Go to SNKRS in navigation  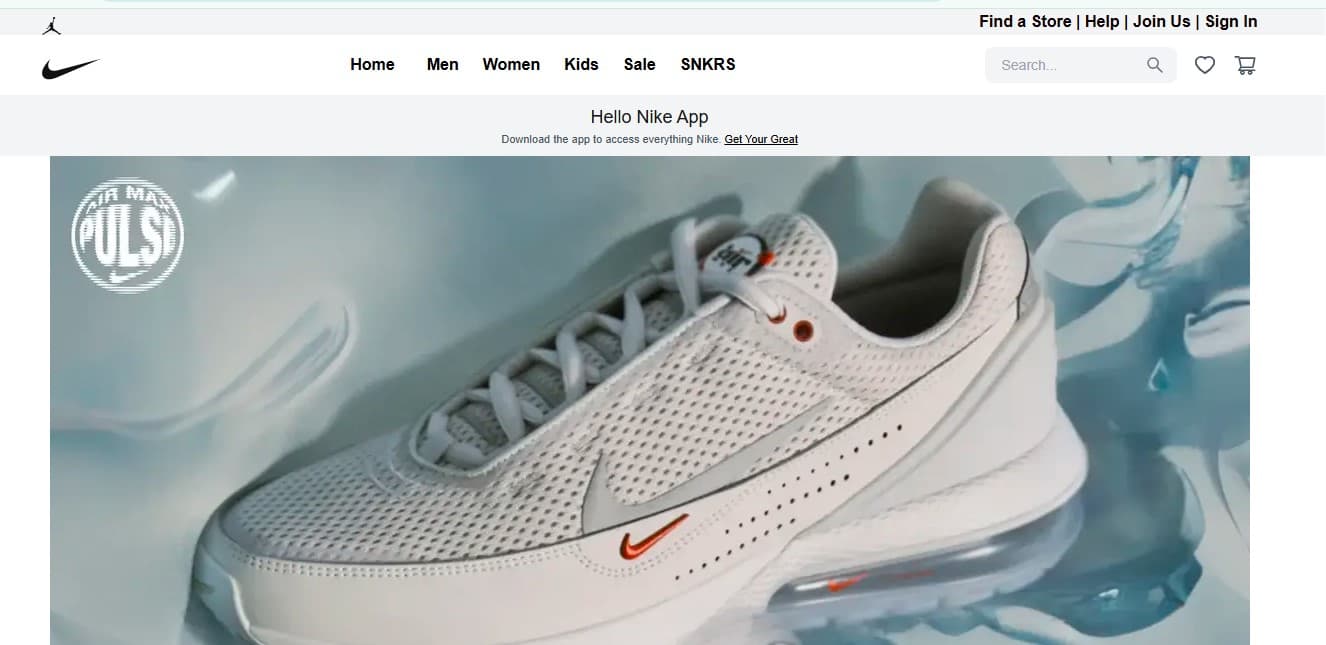[x=708, y=64]
